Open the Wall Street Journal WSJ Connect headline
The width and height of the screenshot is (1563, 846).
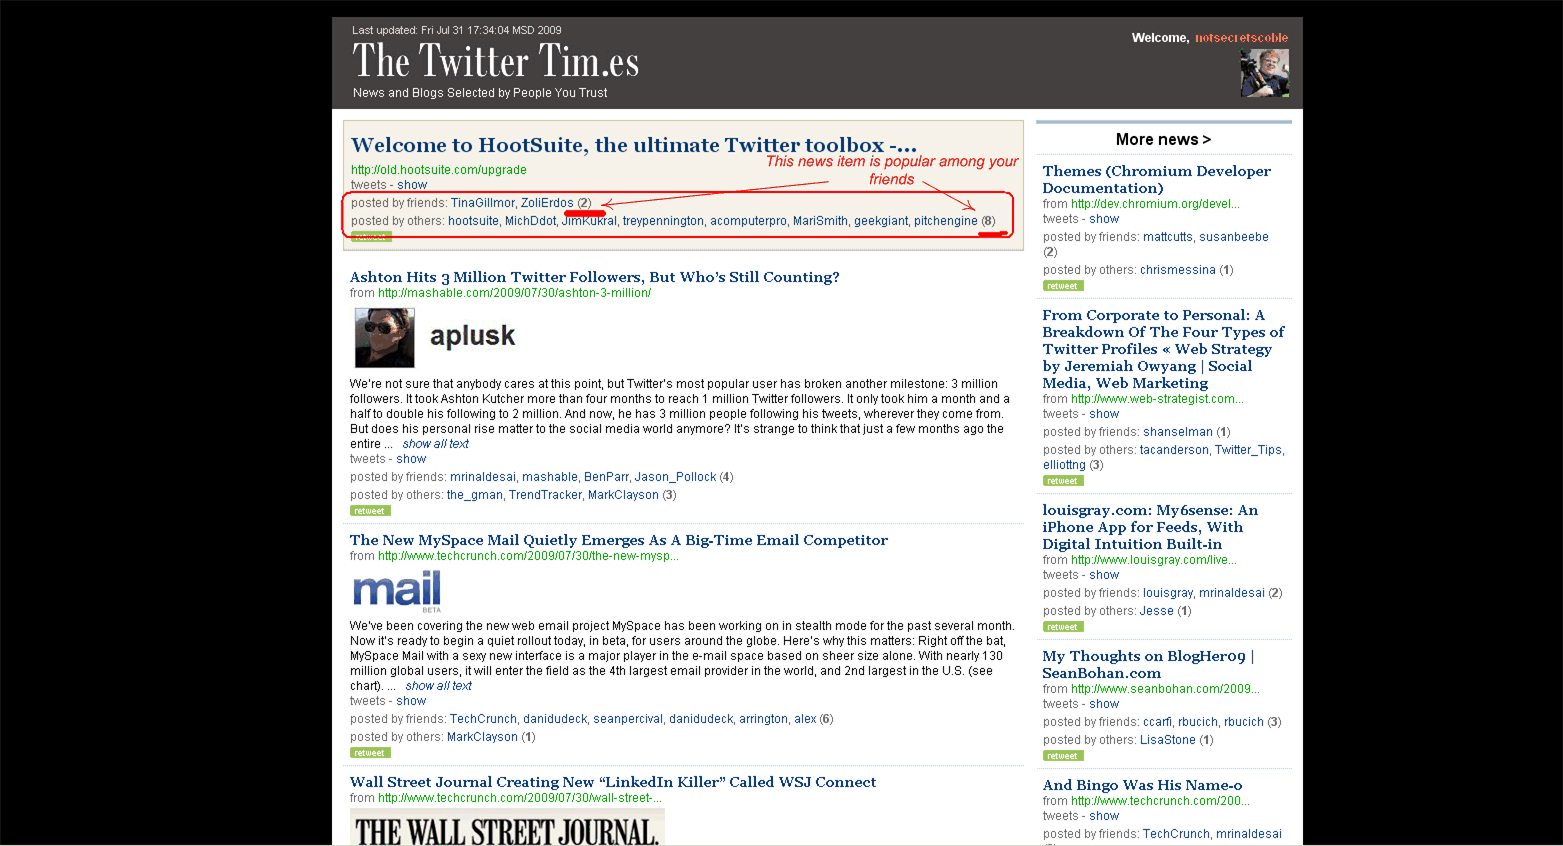coord(612,782)
